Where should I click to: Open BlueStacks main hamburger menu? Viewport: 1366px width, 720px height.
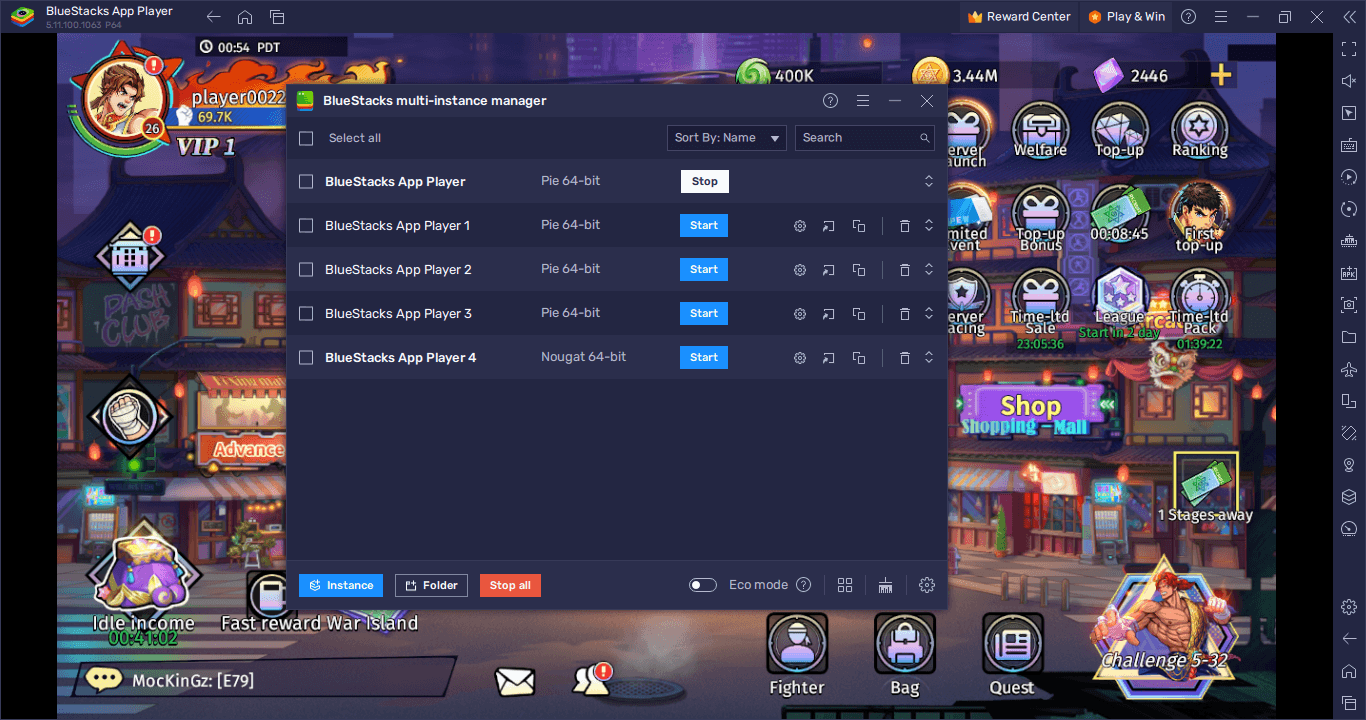1220,17
